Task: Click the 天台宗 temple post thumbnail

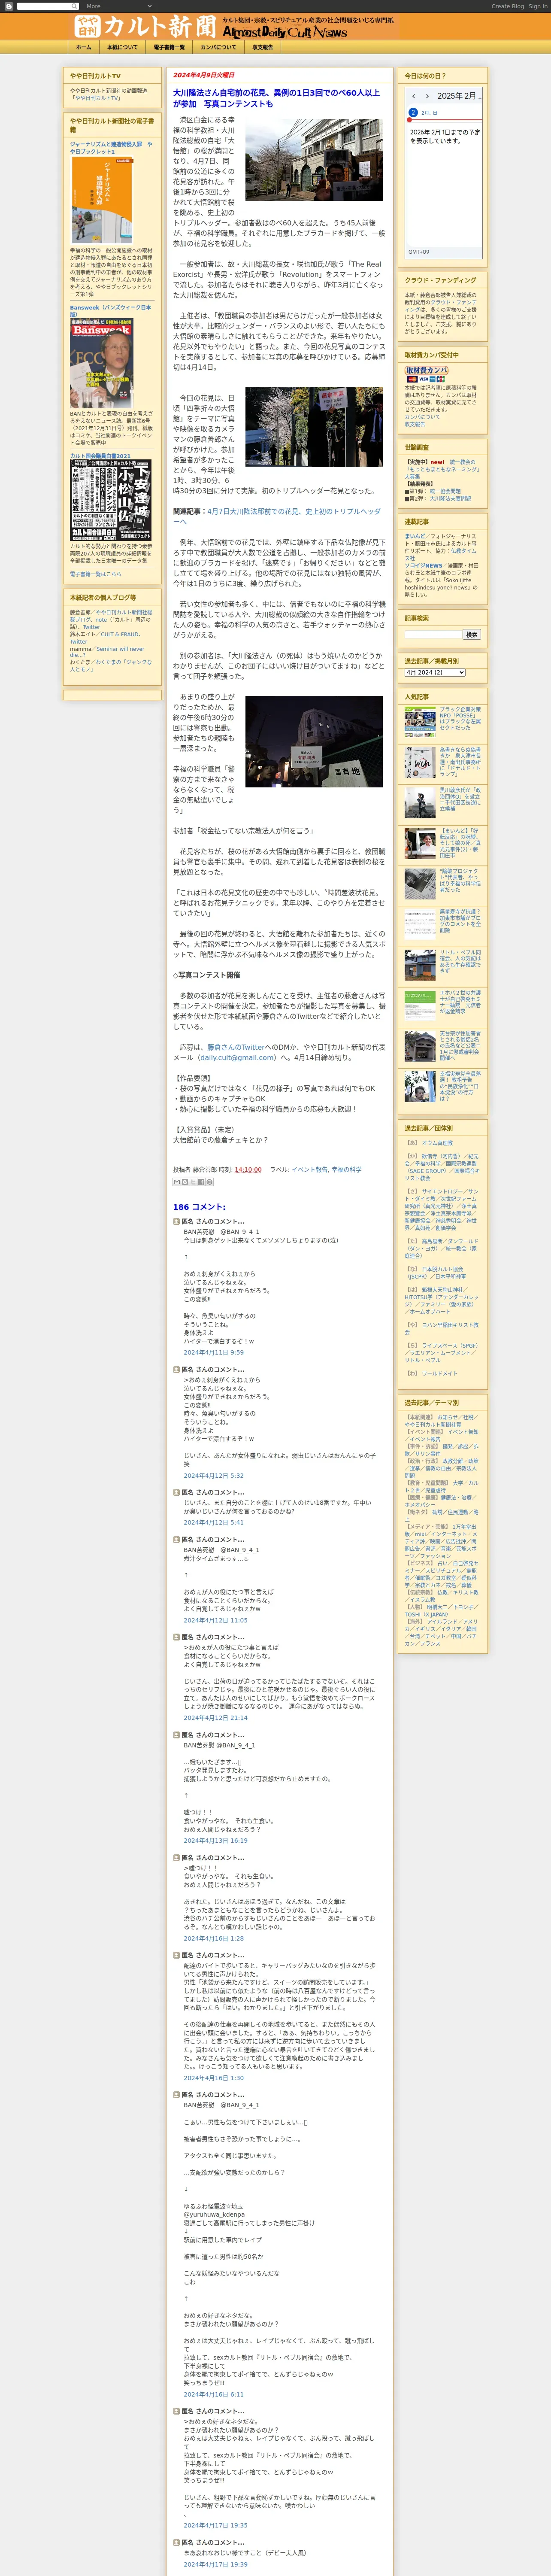Action: [x=420, y=1046]
